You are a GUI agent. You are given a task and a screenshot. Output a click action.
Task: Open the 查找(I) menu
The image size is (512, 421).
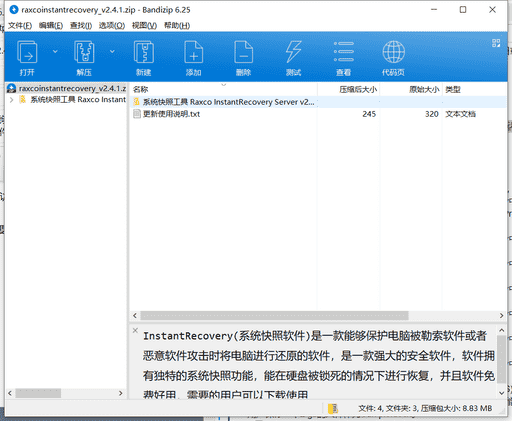[81, 26]
